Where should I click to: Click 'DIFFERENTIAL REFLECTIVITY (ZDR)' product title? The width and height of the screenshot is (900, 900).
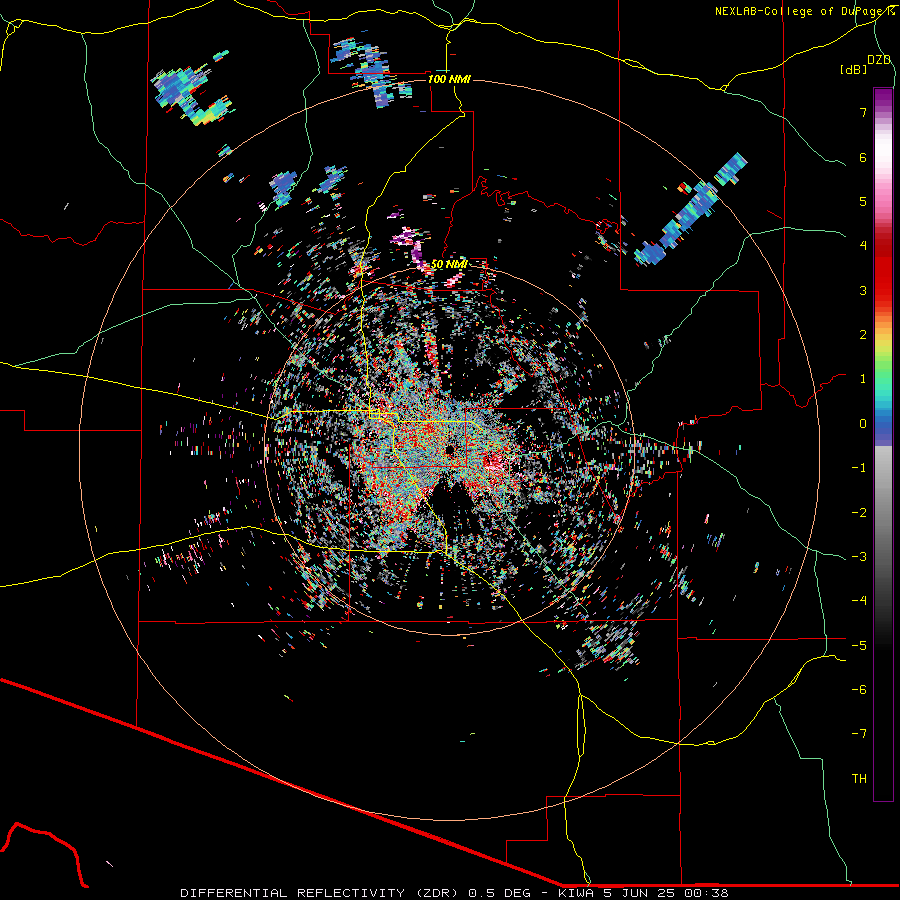[x=321, y=893]
